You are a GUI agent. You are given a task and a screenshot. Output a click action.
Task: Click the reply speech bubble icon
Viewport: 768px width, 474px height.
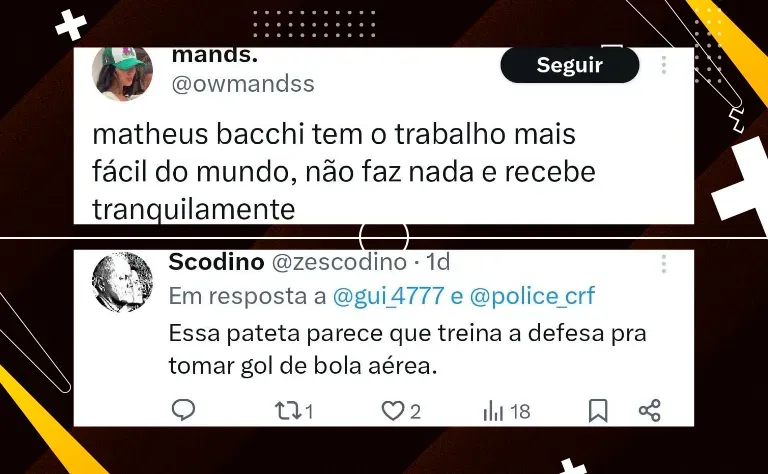tap(184, 410)
